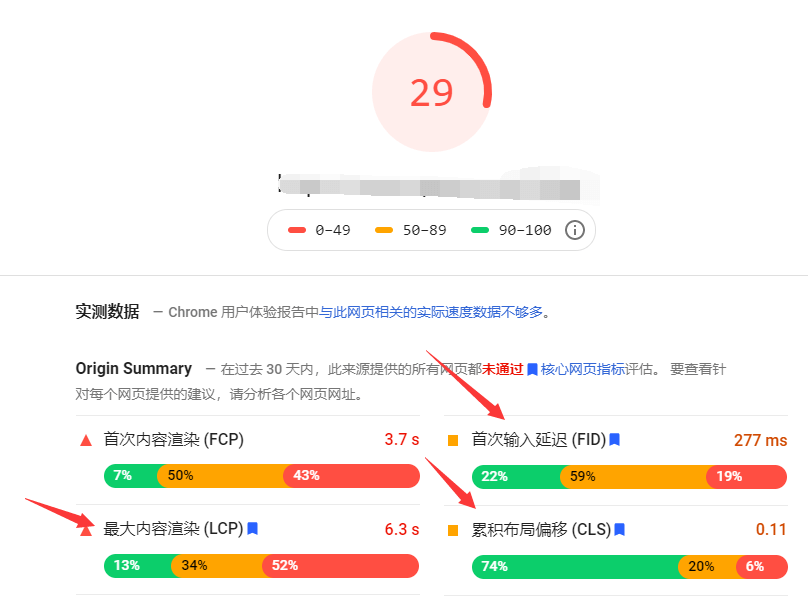The height and width of the screenshot is (609, 808).
Task: Click the bookmark icon next to 累积布局偏移 (CLS)
Action: click(x=621, y=529)
